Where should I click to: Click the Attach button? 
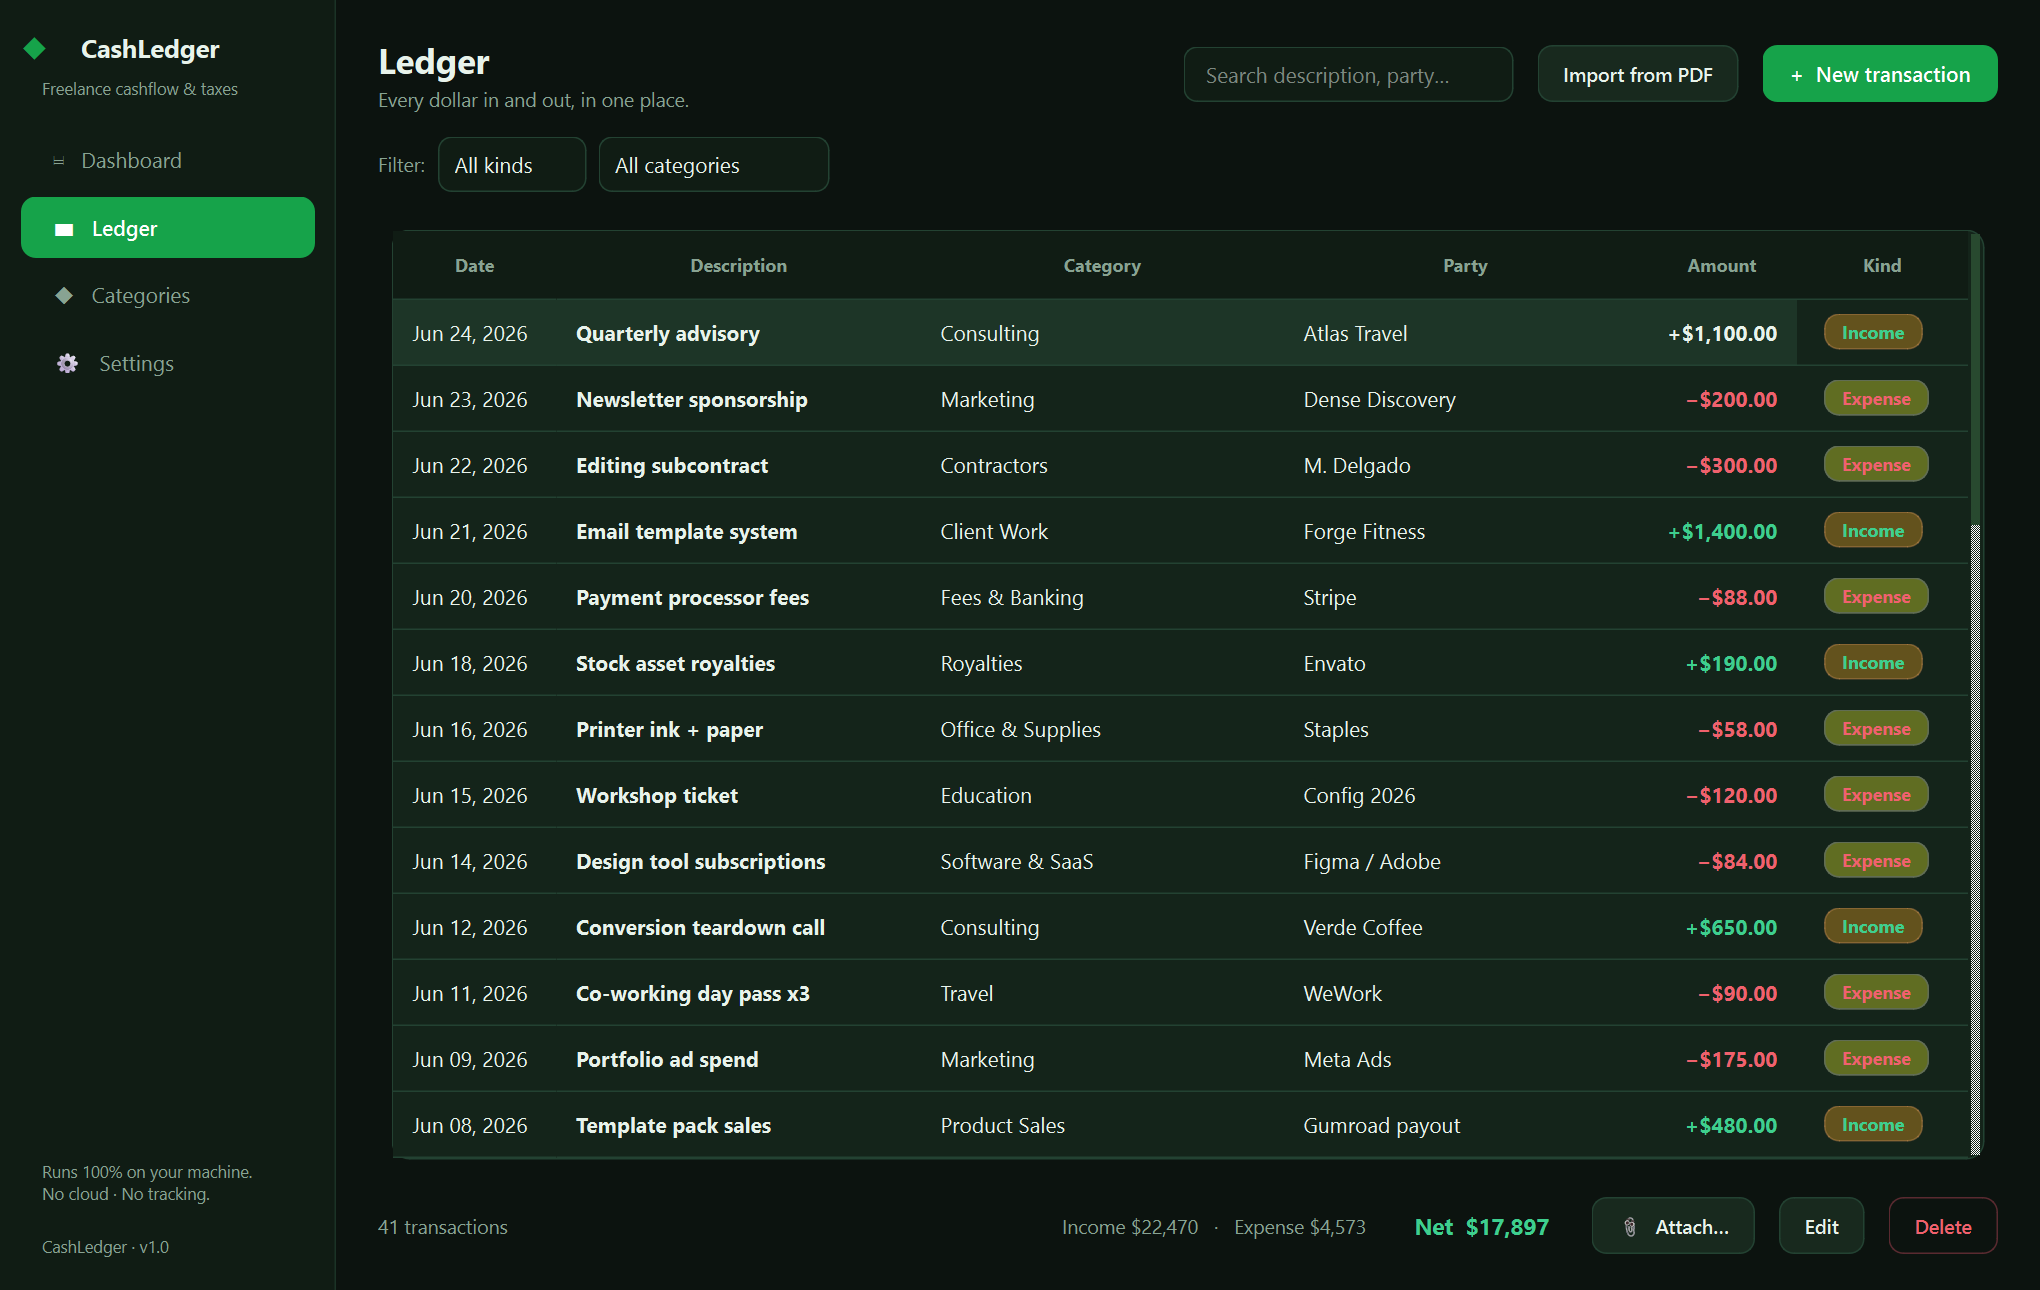[1673, 1226]
